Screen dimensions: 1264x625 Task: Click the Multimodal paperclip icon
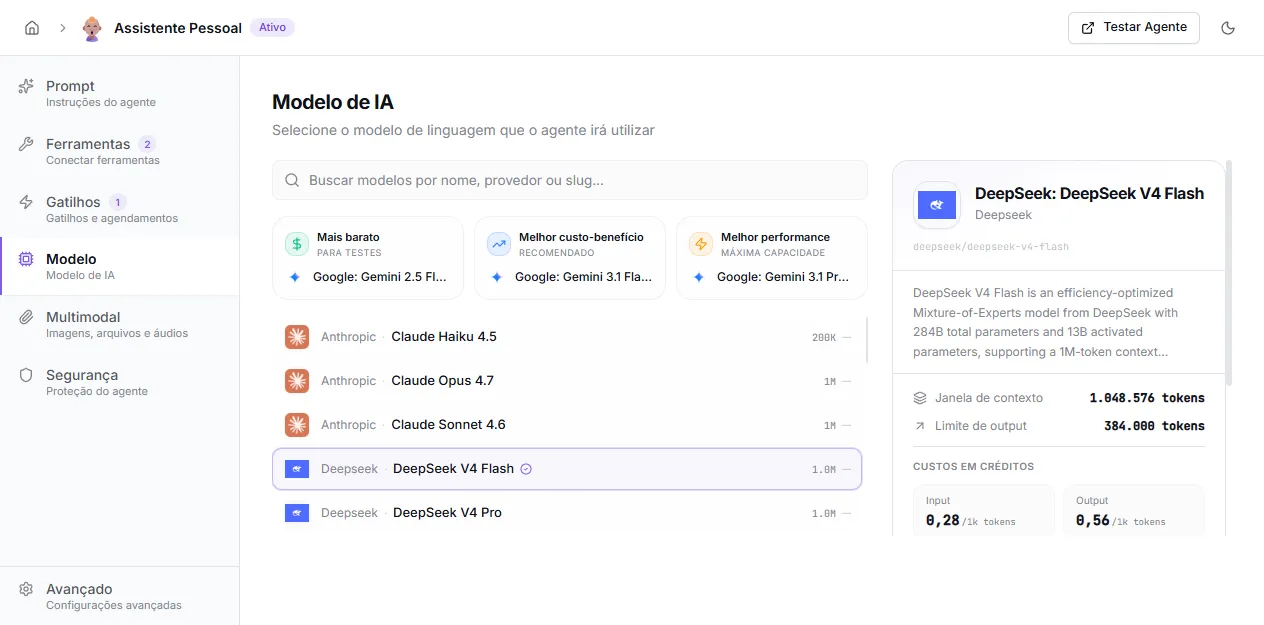coord(27,317)
